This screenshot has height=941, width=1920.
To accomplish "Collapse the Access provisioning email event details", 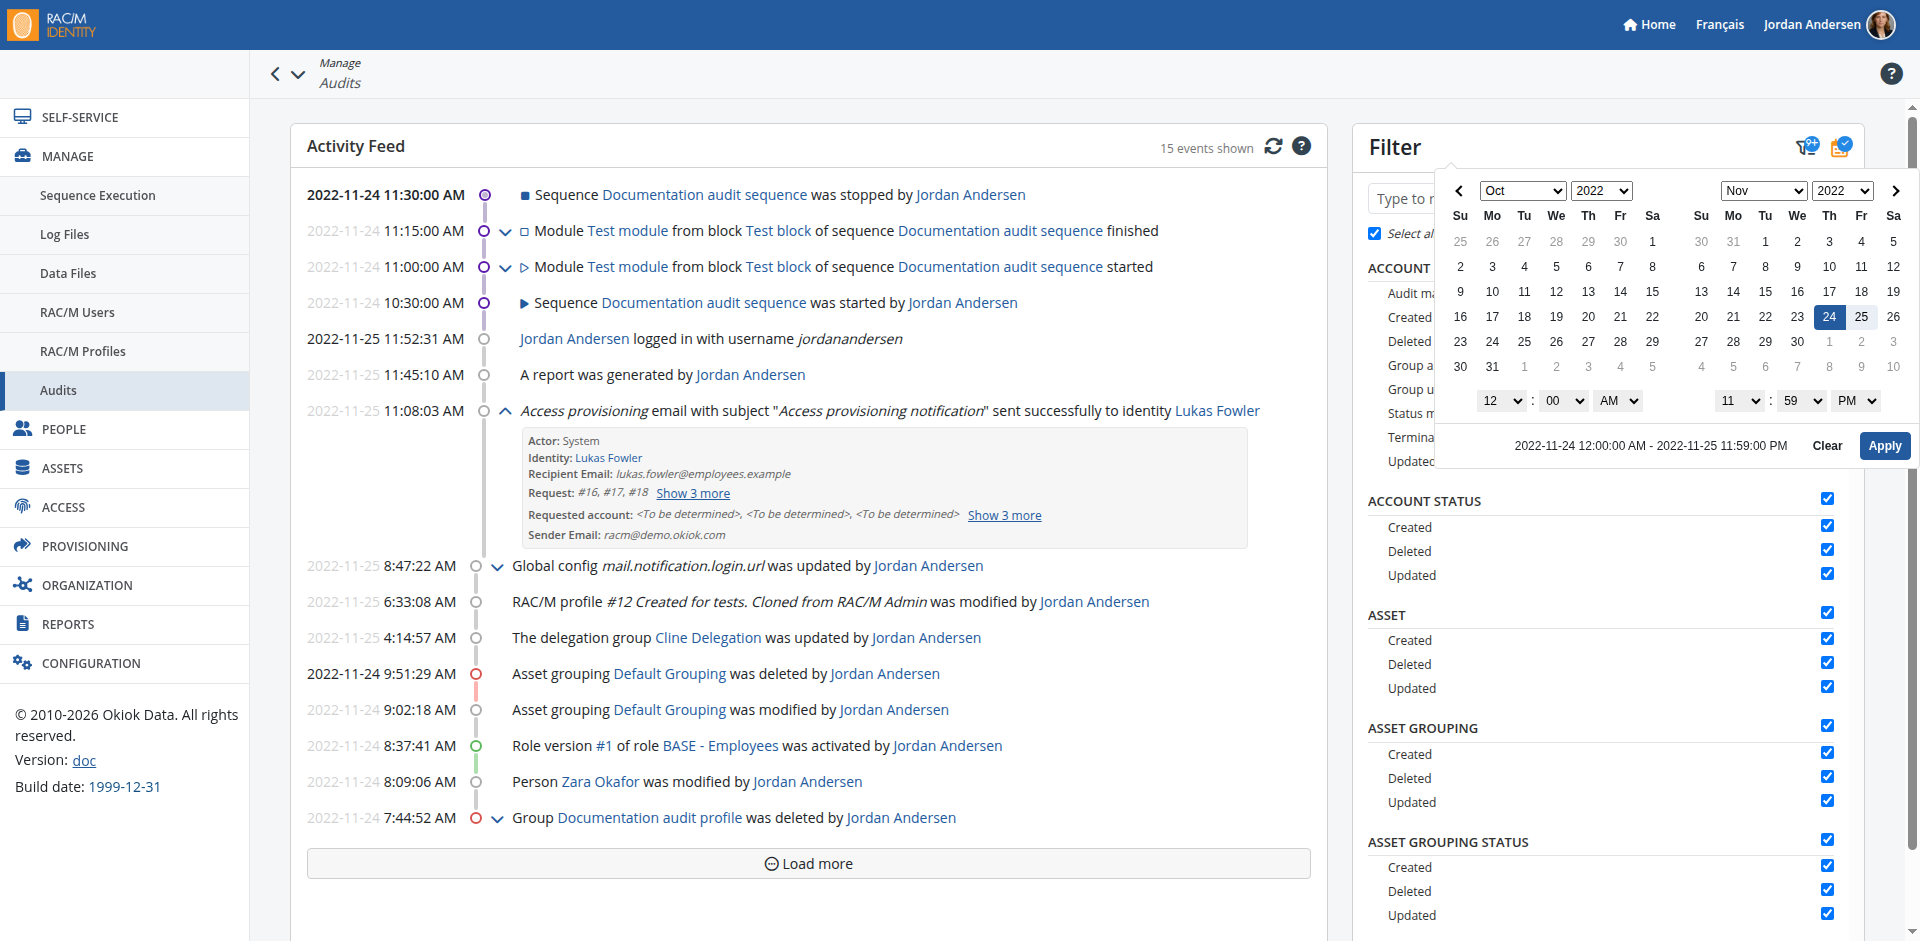I will 505,411.
